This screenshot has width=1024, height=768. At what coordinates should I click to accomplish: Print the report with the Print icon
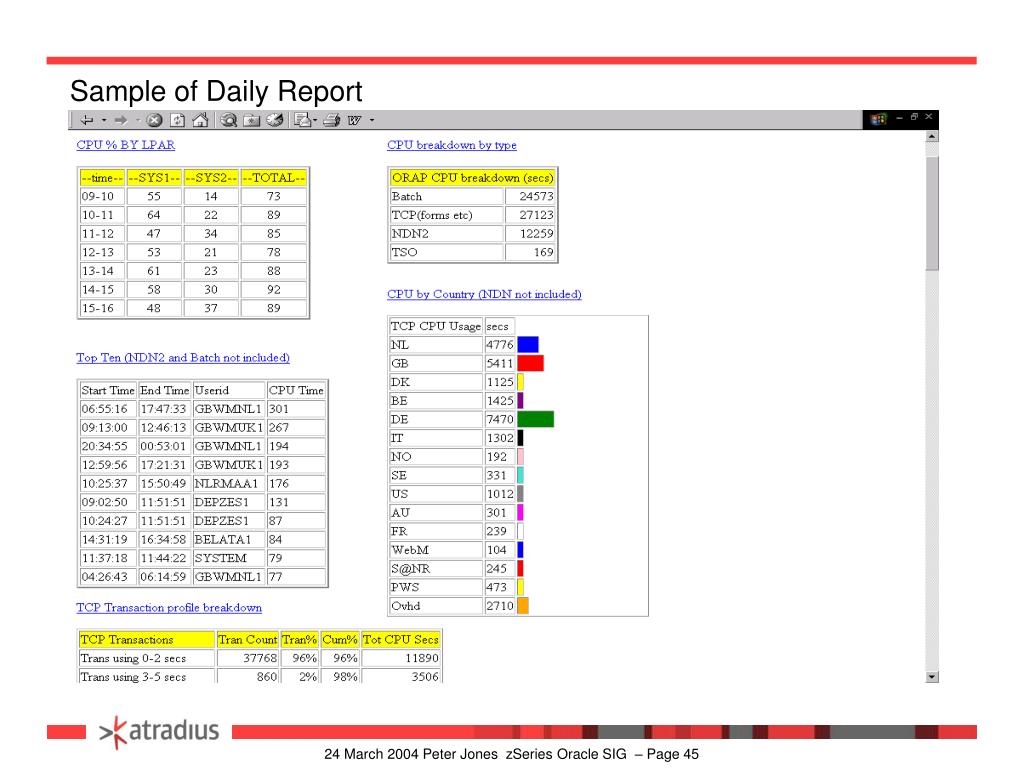click(332, 120)
